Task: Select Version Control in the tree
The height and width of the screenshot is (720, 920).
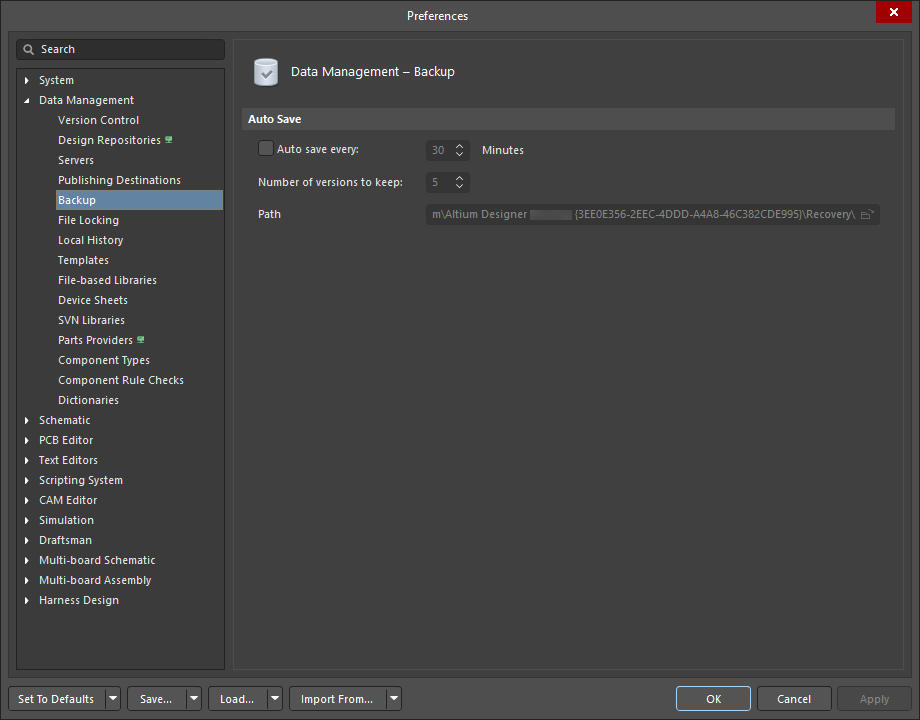Action: [x=98, y=120]
